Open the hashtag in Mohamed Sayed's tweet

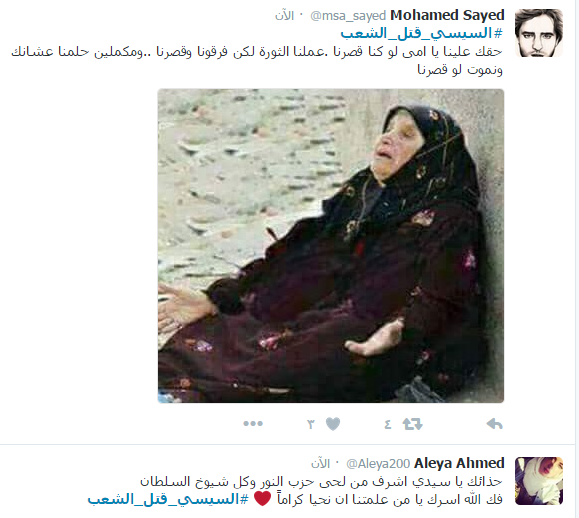[x=421, y=34]
